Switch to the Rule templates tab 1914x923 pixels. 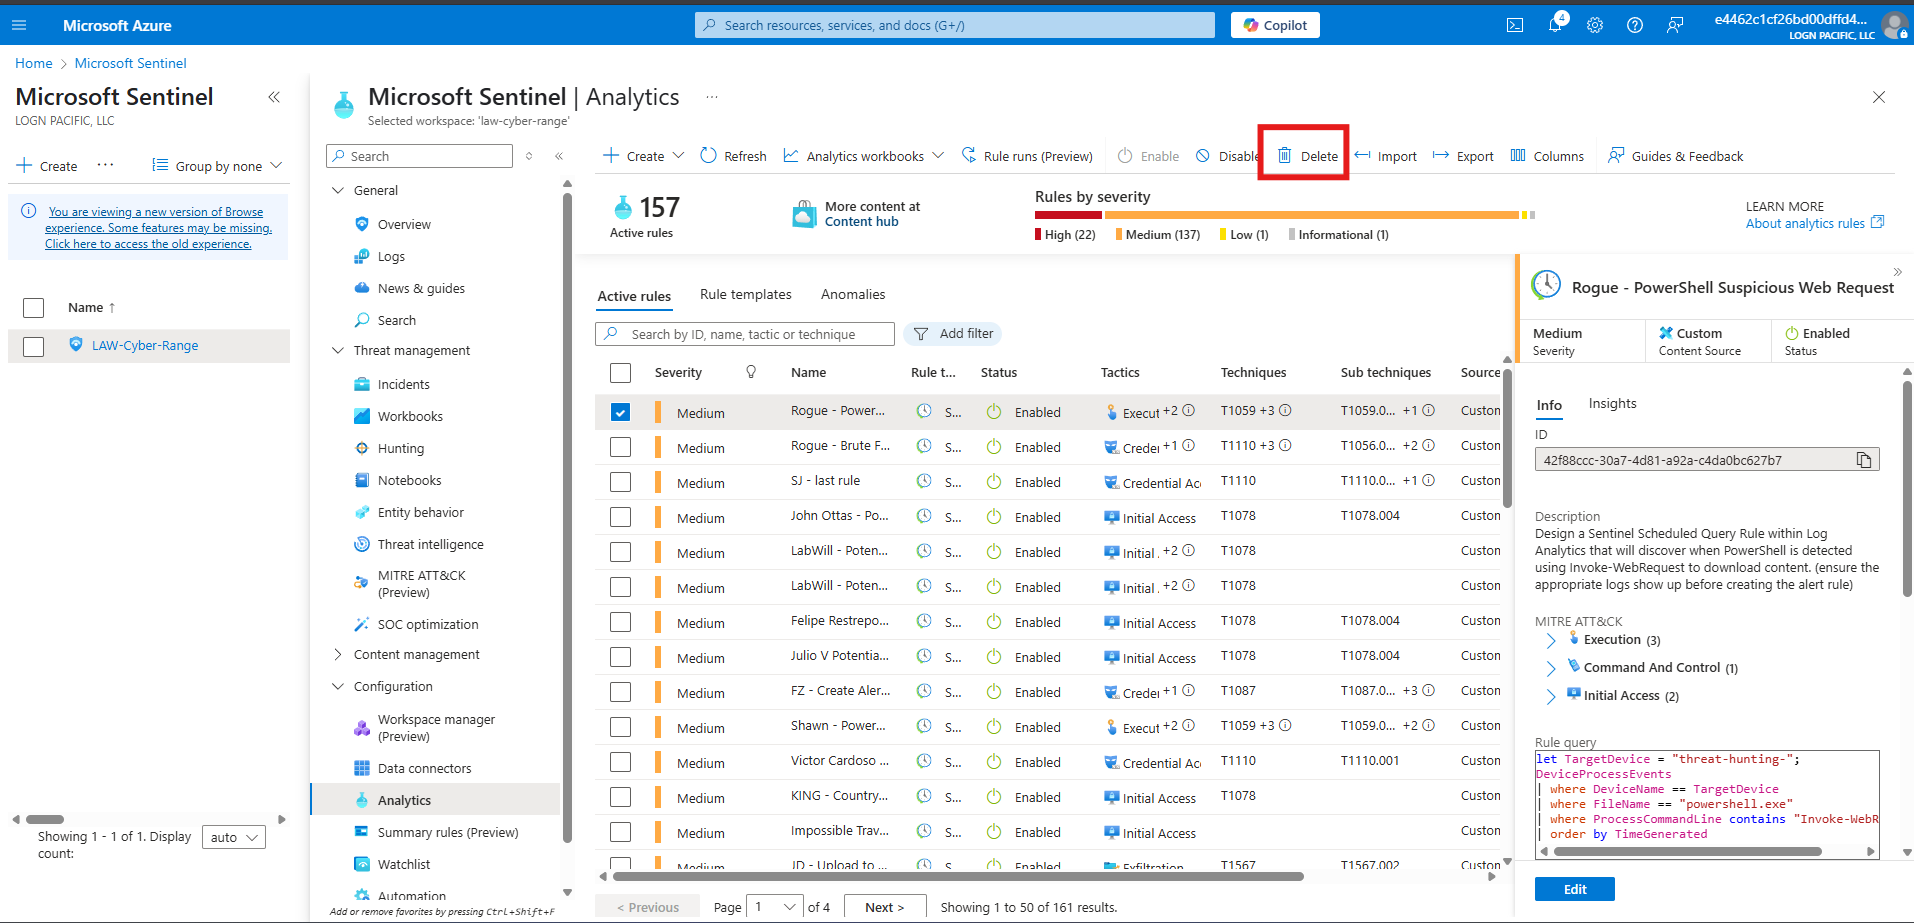point(746,294)
